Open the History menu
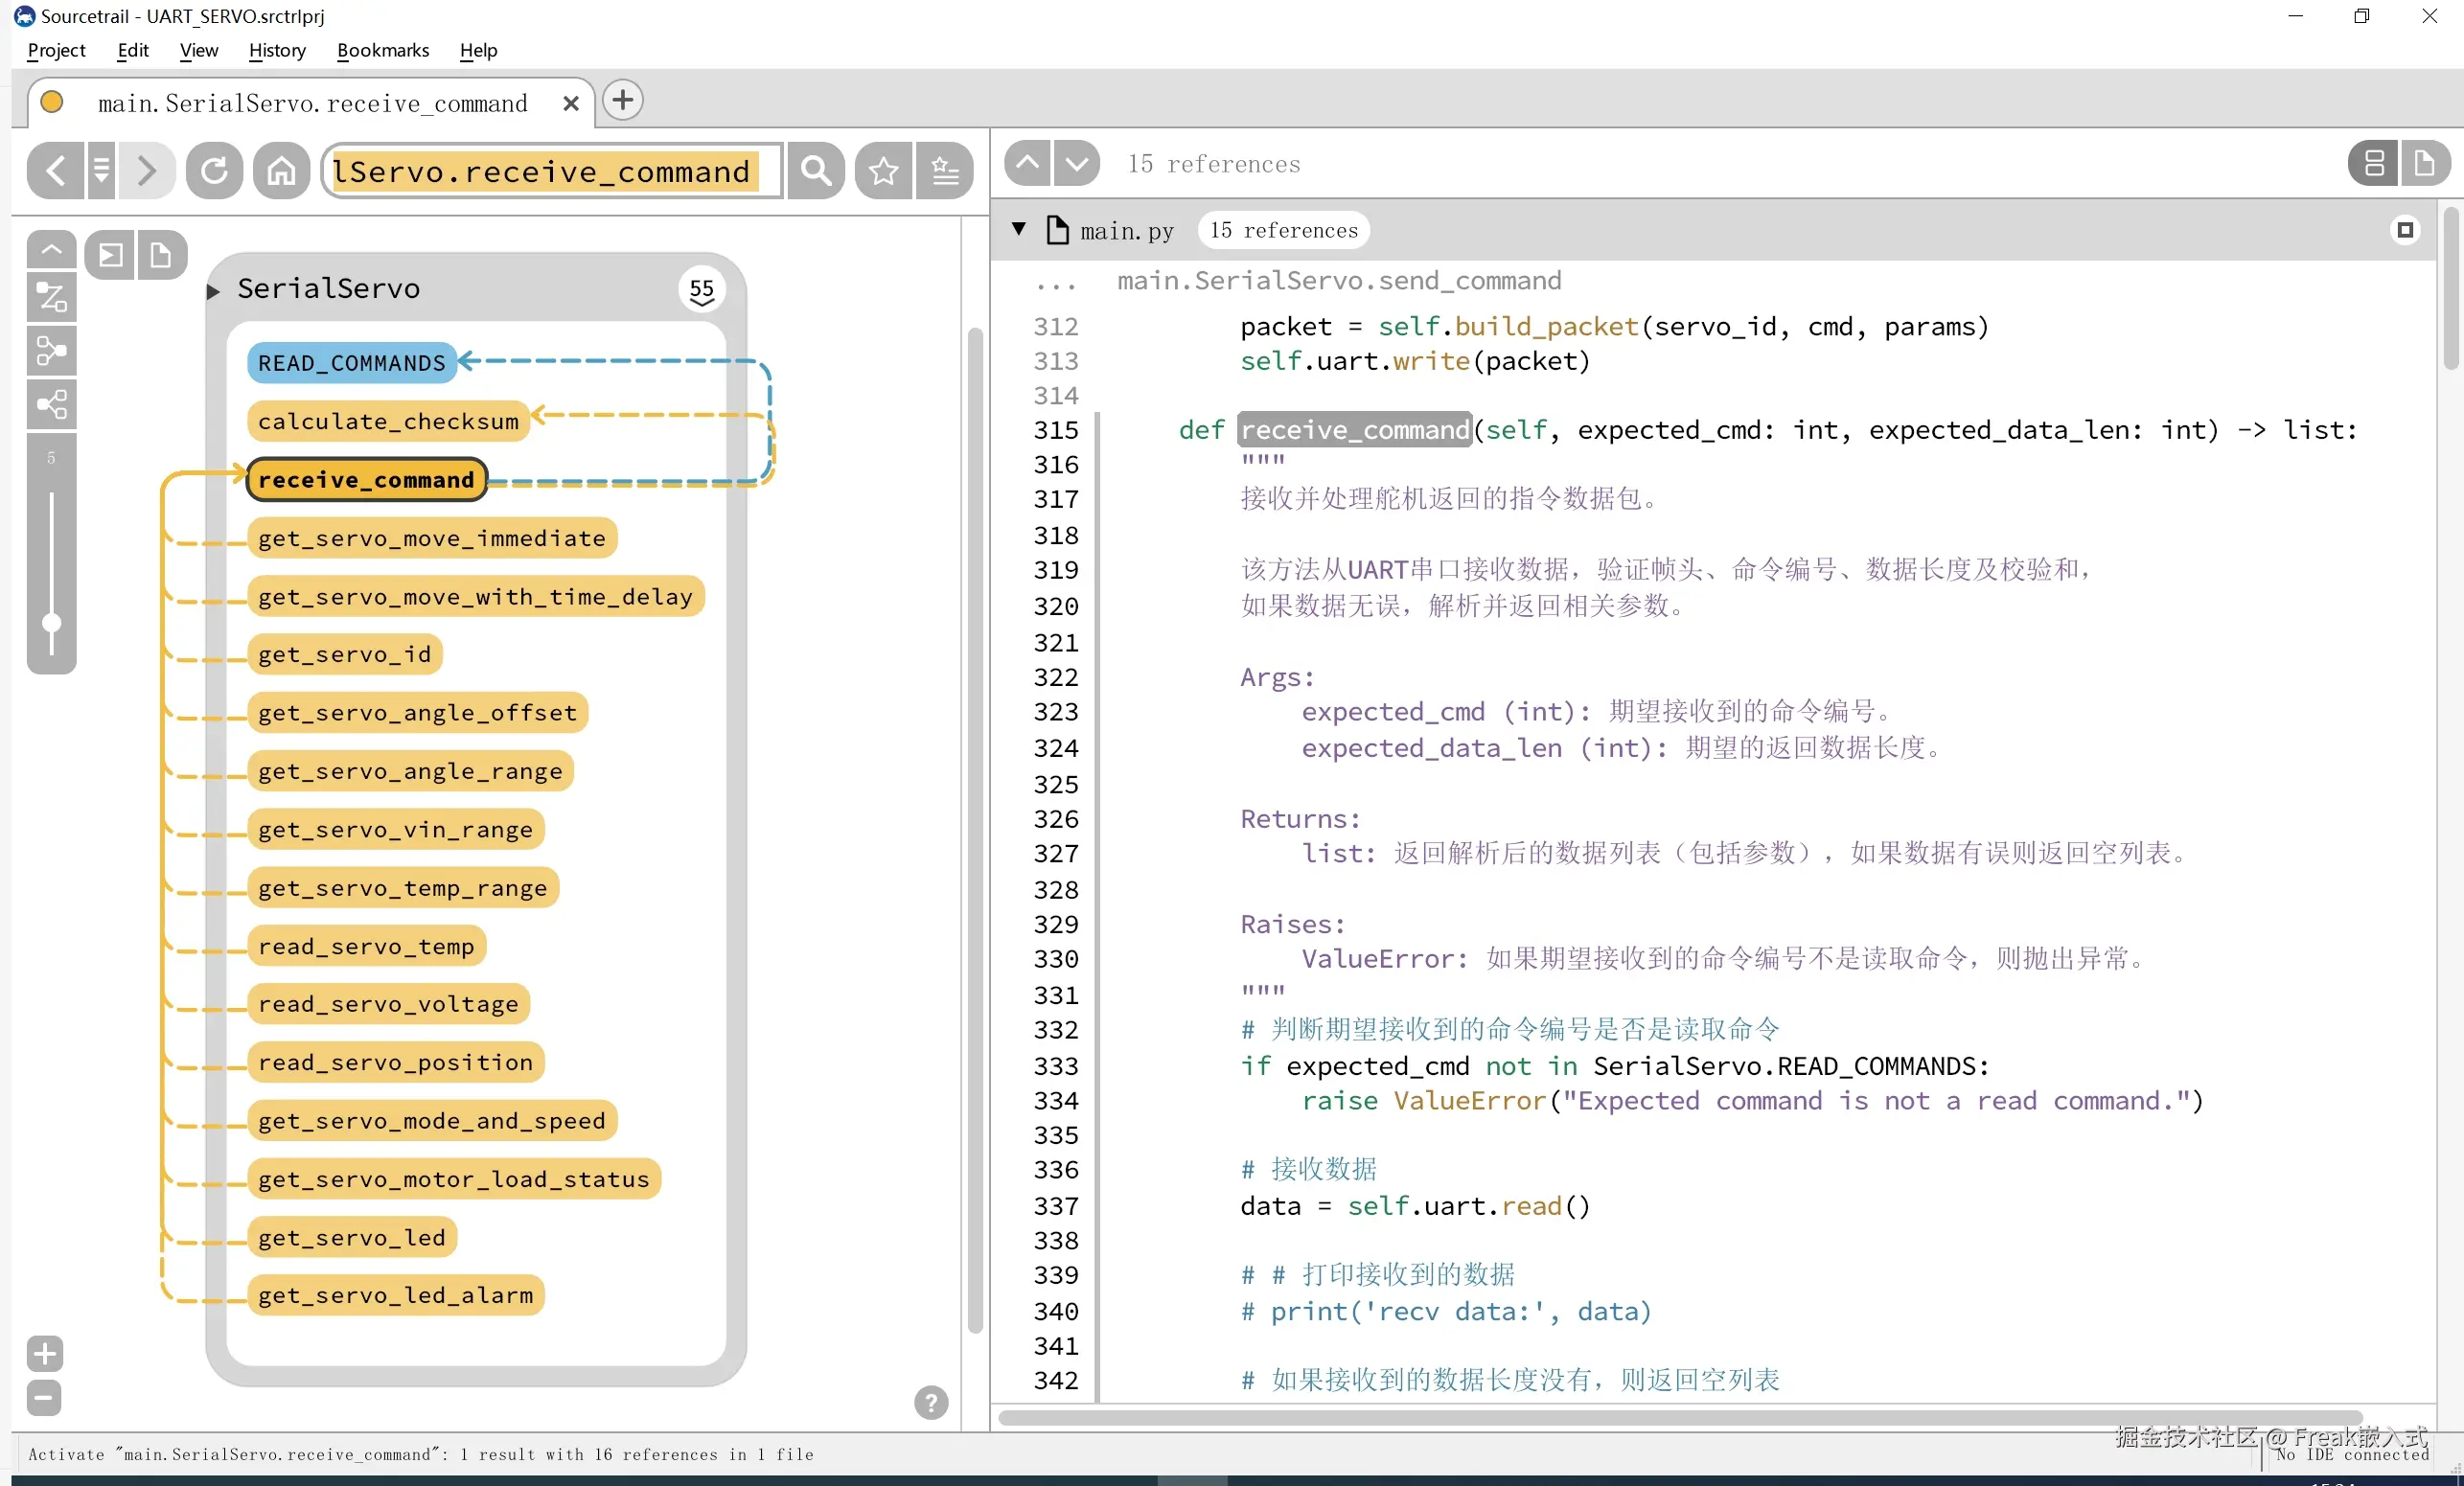The height and width of the screenshot is (1486, 2464). (x=277, y=50)
